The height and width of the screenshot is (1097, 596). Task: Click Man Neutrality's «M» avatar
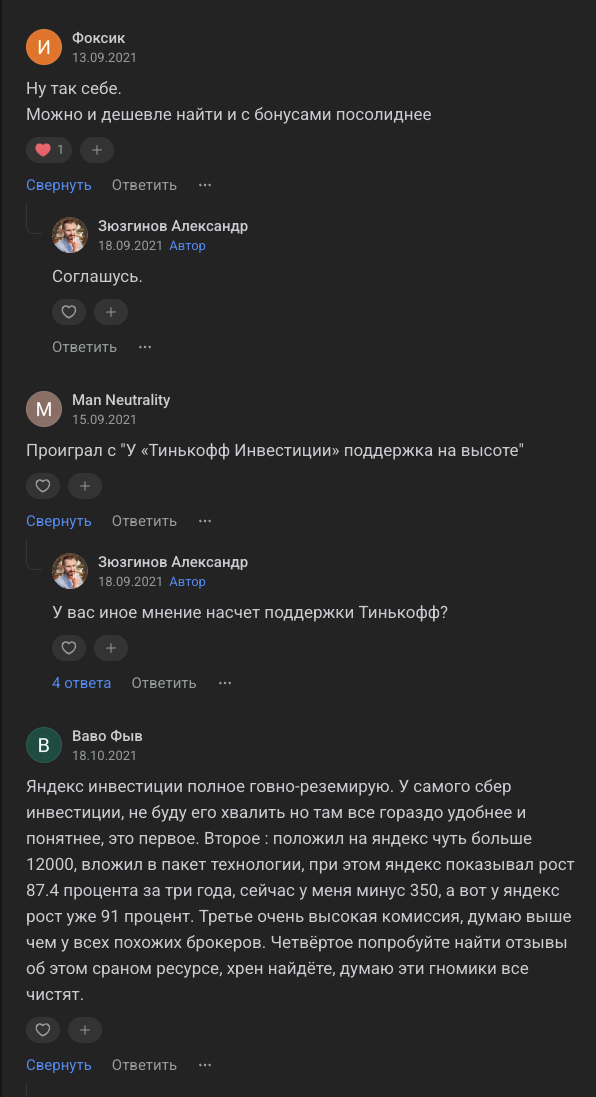pyautogui.click(x=43, y=409)
